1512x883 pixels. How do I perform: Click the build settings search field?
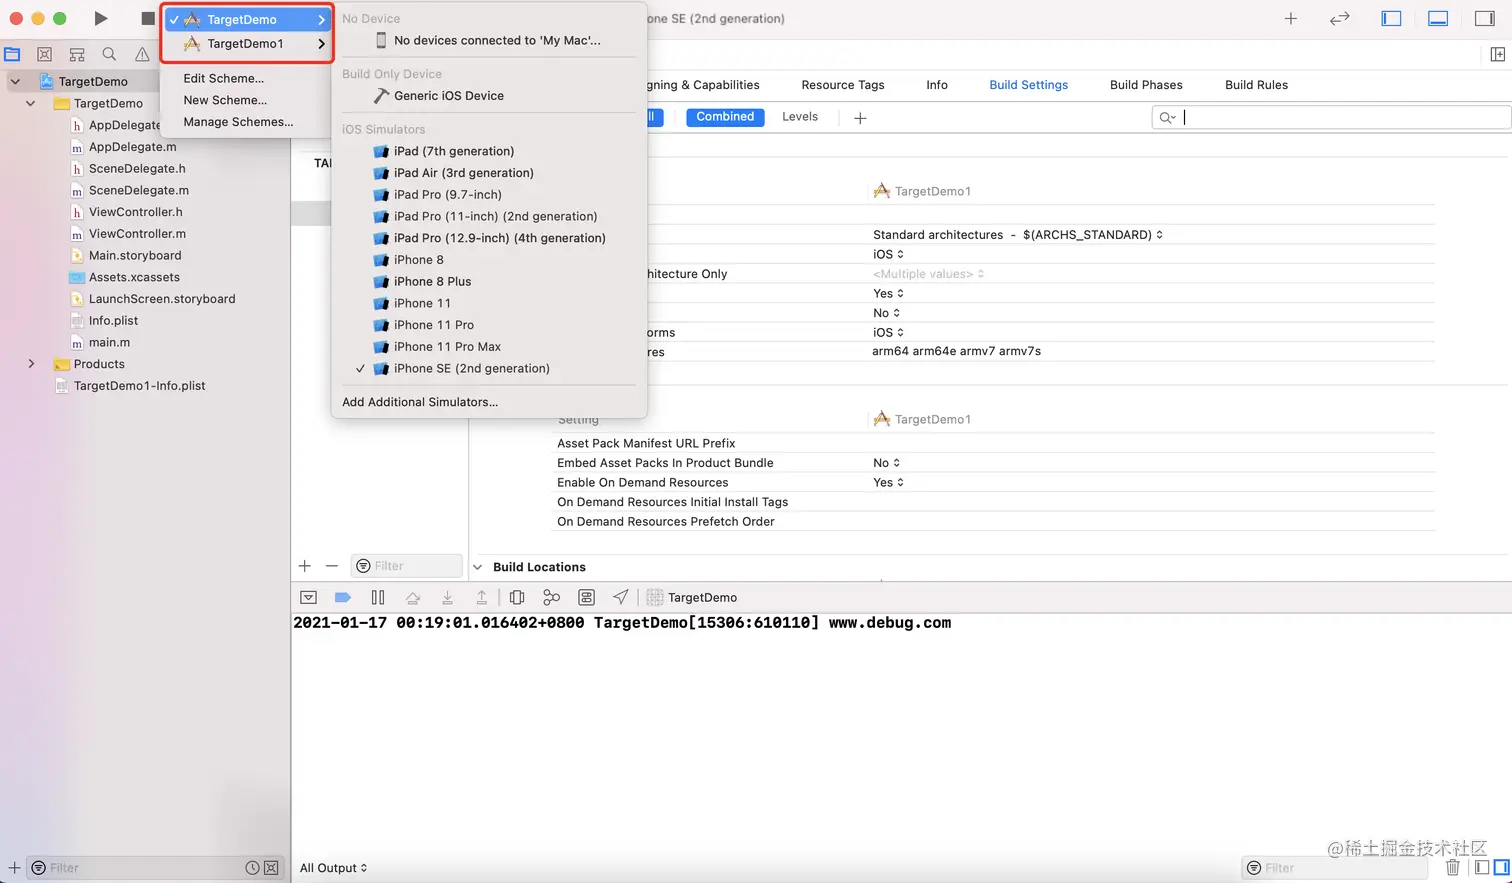1331,118
